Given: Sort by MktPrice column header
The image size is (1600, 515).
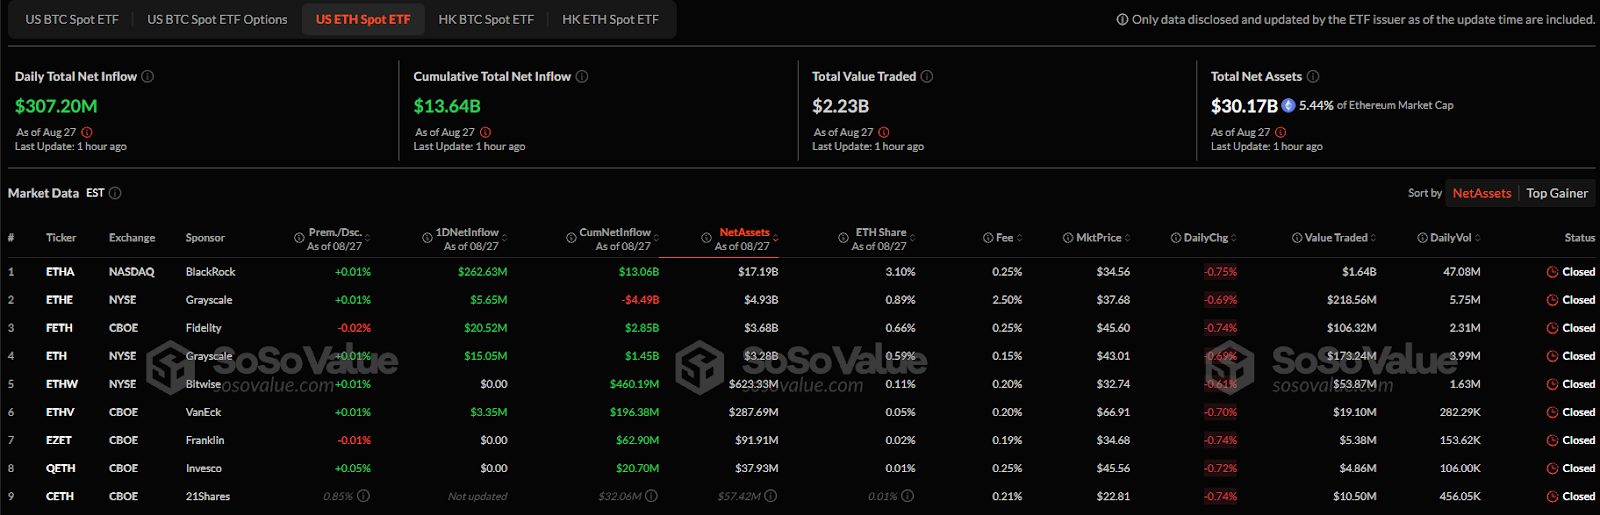Looking at the screenshot, I should [x=1097, y=238].
